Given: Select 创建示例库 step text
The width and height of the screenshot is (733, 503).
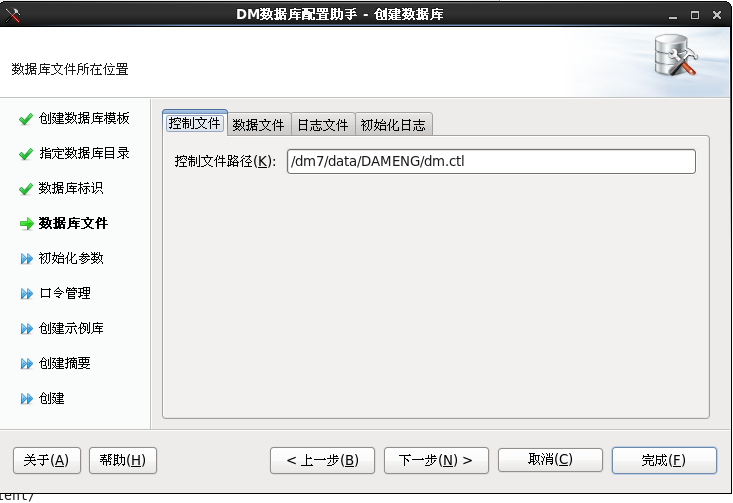Looking at the screenshot, I should (x=71, y=329).
